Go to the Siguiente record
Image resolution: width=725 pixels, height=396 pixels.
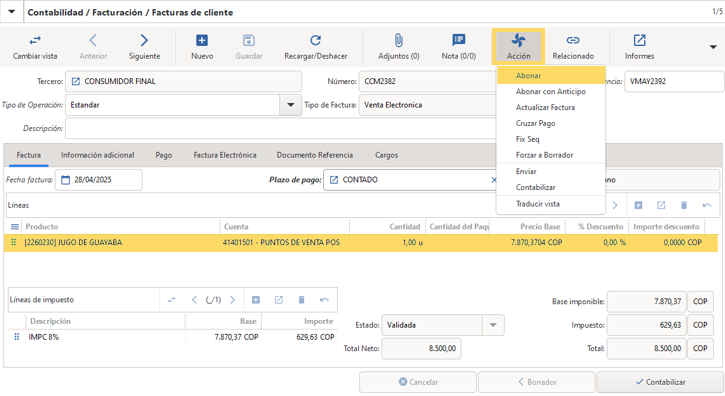[x=144, y=47]
